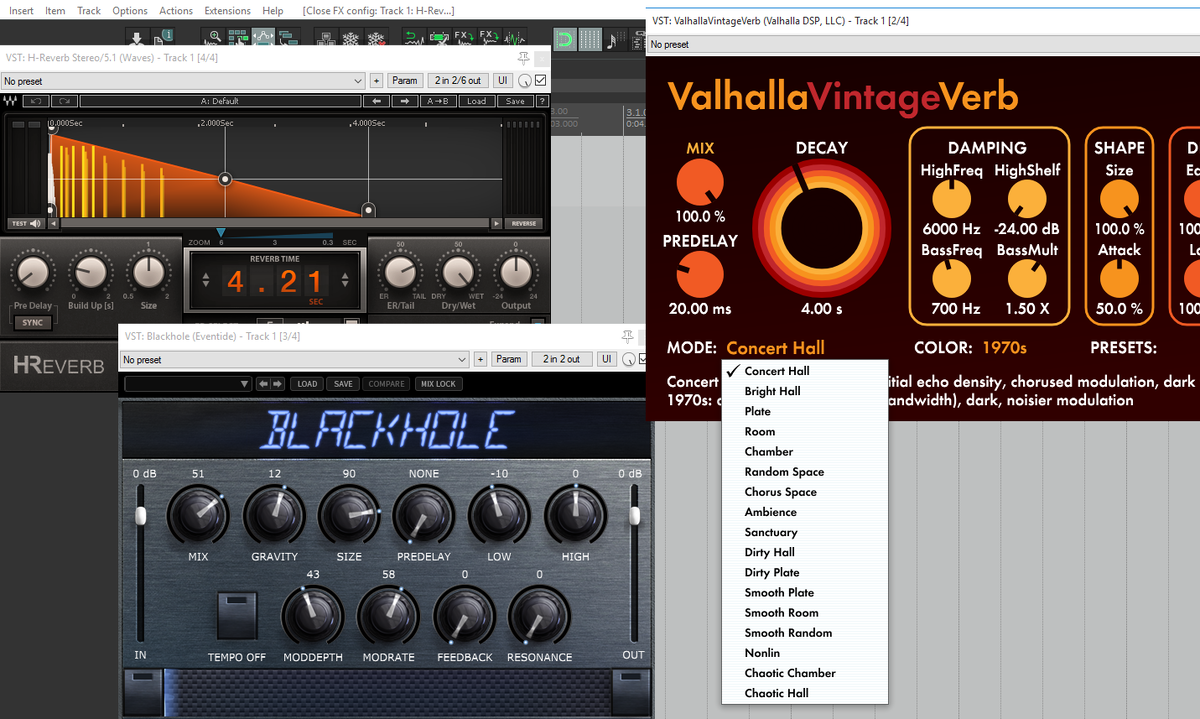Click Blackhole next preset arrow
Image resolution: width=1200 pixels, height=719 pixels.
point(278,383)
